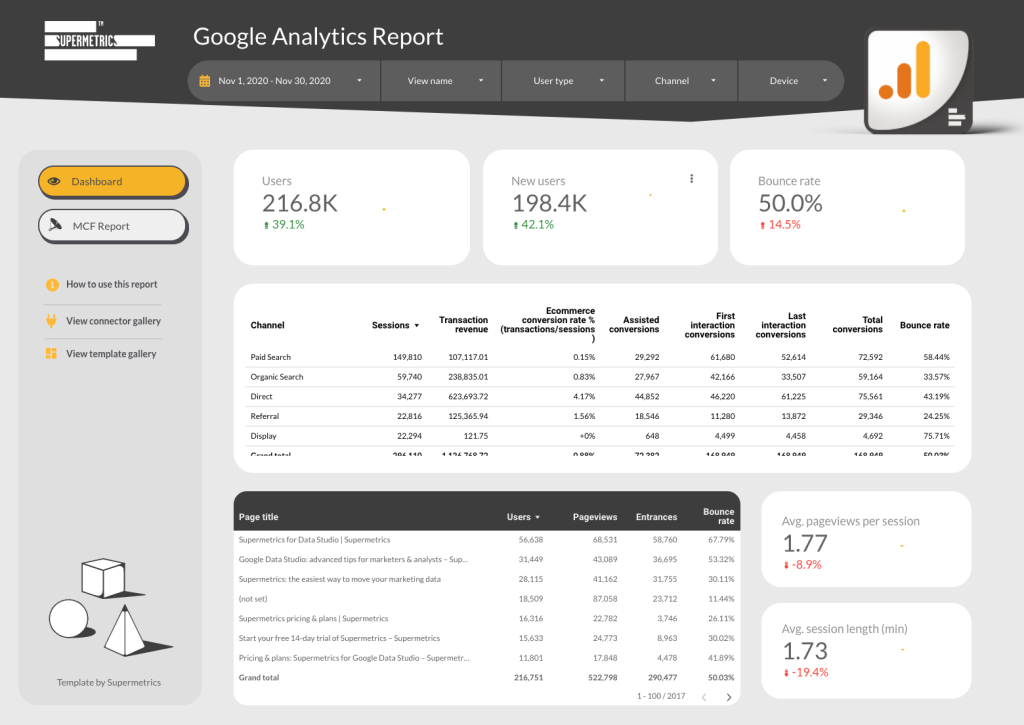Open View template gallery link

(111, 353)
